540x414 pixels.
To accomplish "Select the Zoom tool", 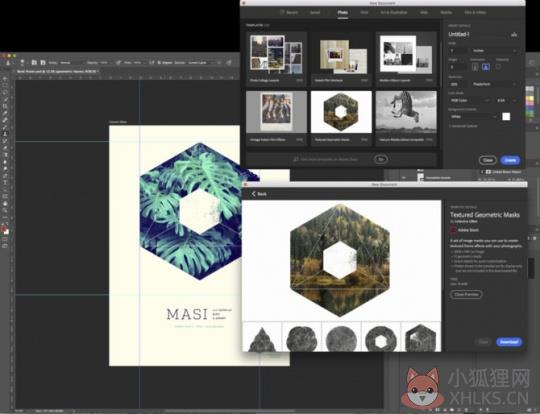I will point(5,210).
